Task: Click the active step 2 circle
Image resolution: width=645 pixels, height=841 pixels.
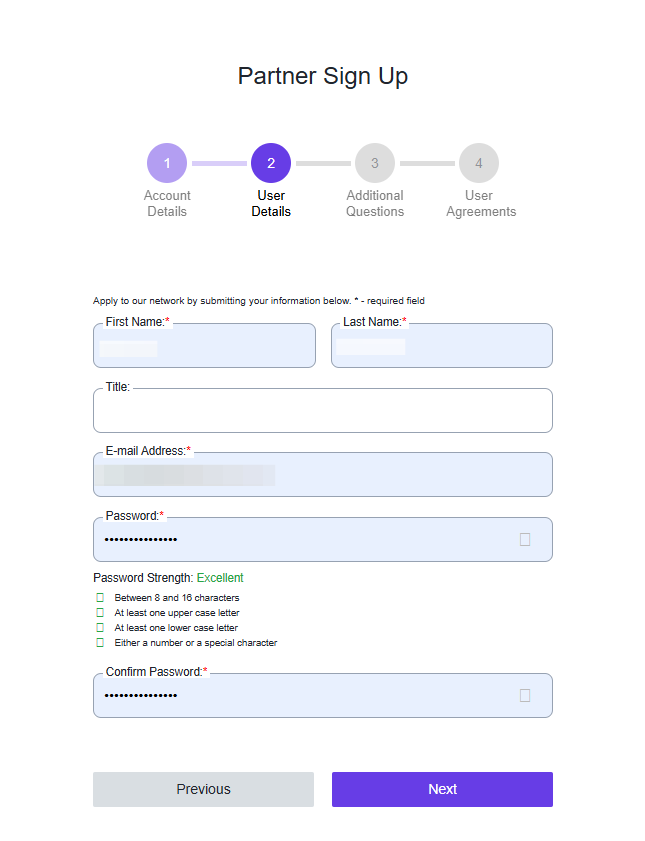Action: pos(271,162)
